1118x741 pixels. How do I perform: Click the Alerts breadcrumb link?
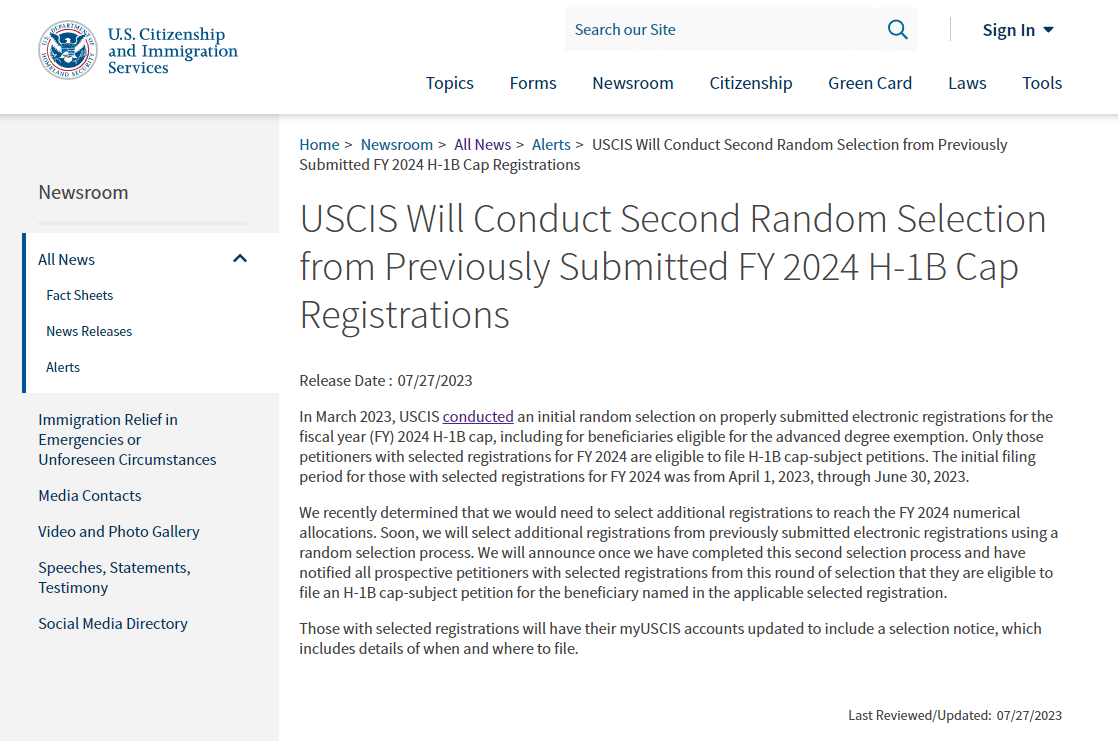(551, 144)
